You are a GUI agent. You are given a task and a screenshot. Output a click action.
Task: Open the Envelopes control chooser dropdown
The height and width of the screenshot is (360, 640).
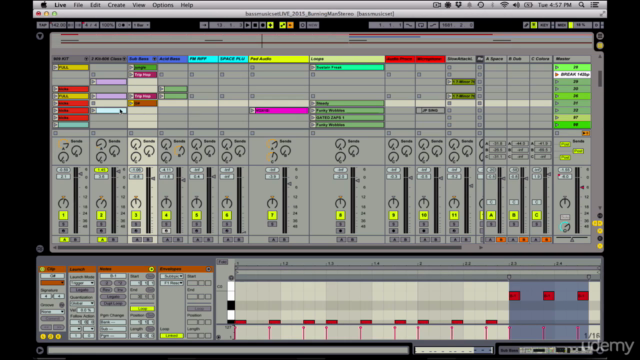point(172,283)
